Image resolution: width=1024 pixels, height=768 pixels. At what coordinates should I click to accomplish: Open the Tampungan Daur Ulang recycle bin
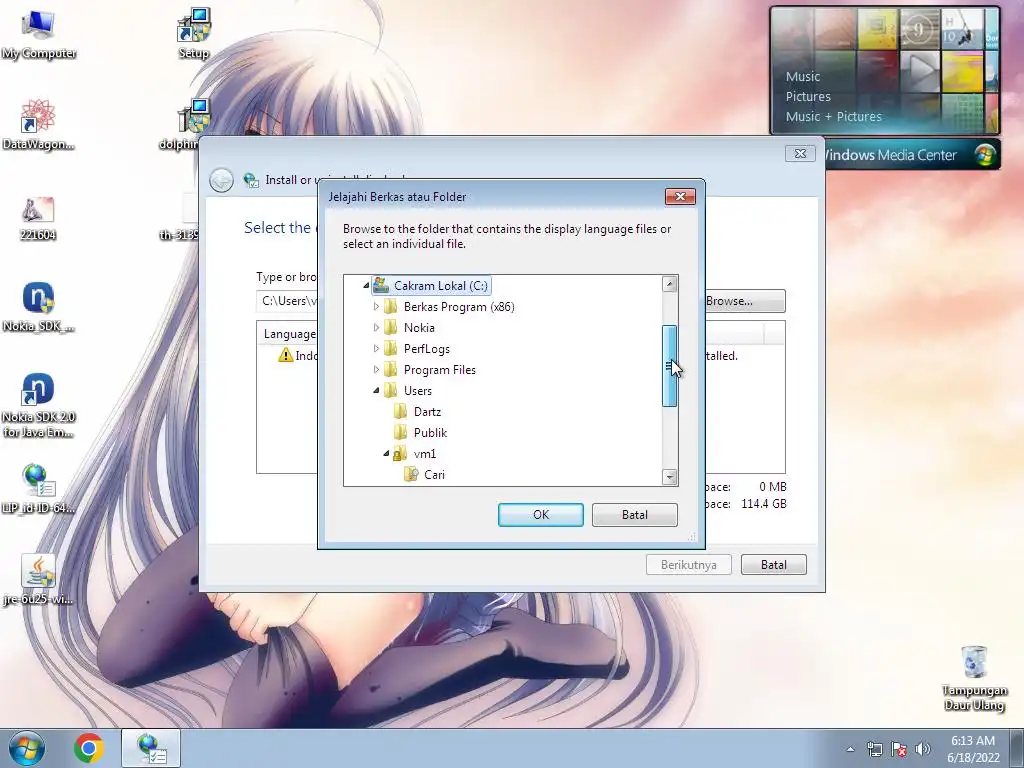click(x=974, y=678)
